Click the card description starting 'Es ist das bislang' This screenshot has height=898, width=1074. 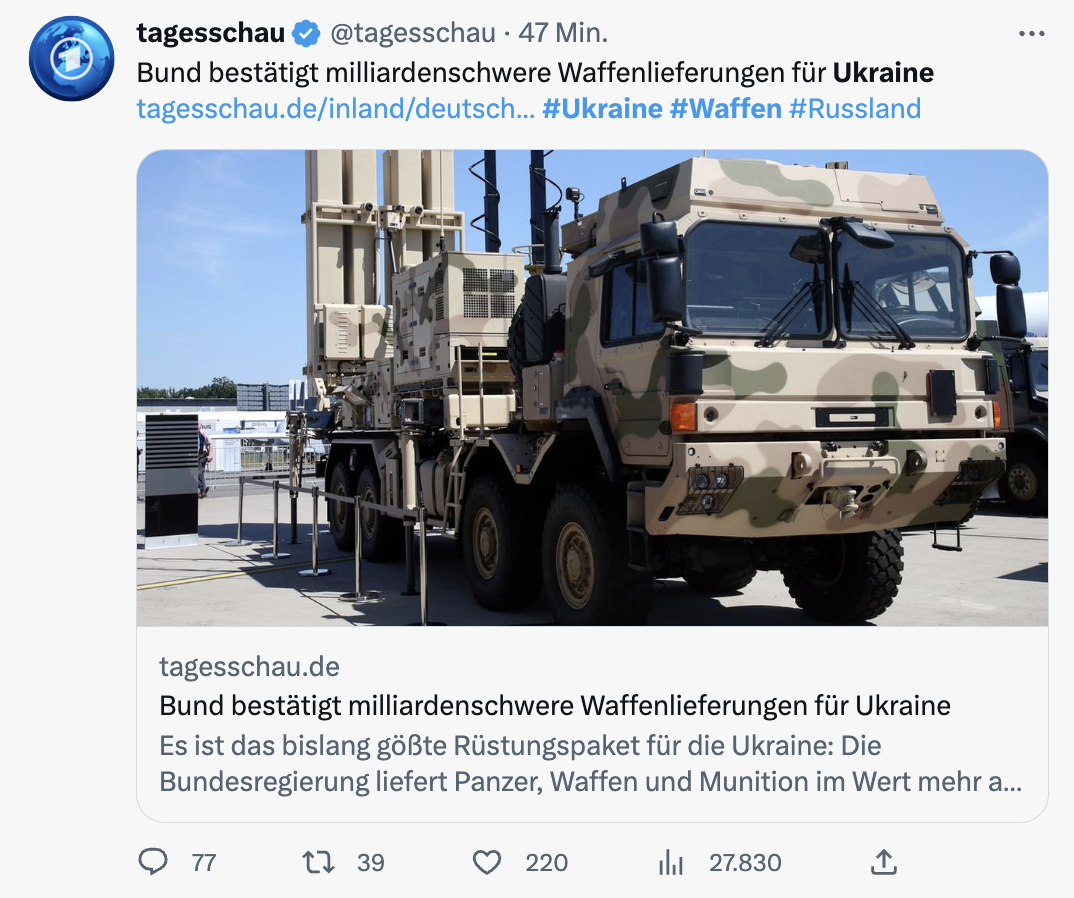[x=590, y=764]
